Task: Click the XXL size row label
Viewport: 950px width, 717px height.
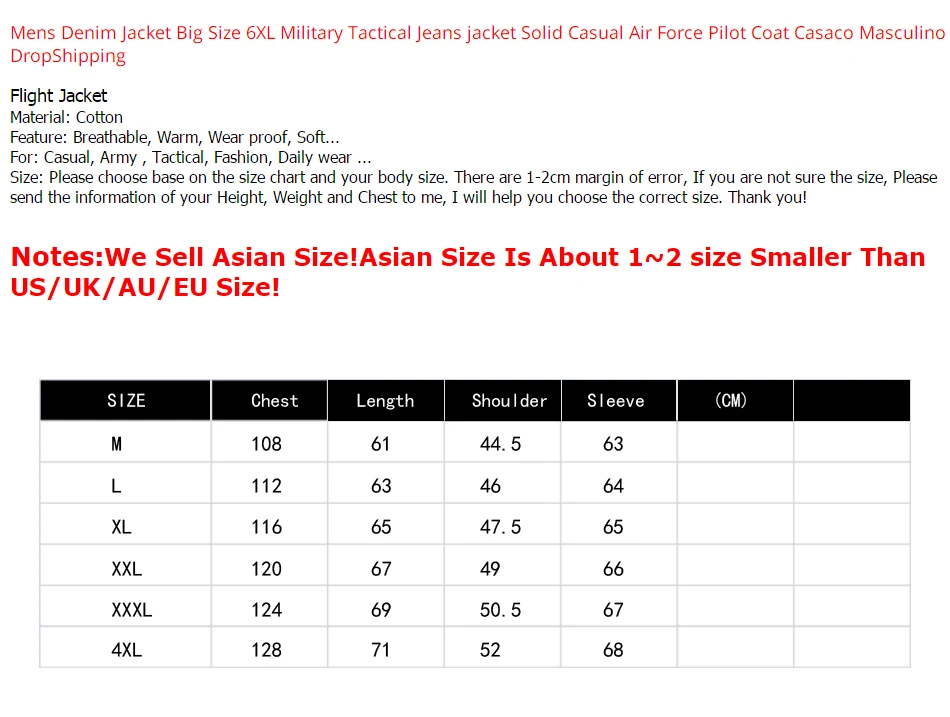Action: point(127,569)
